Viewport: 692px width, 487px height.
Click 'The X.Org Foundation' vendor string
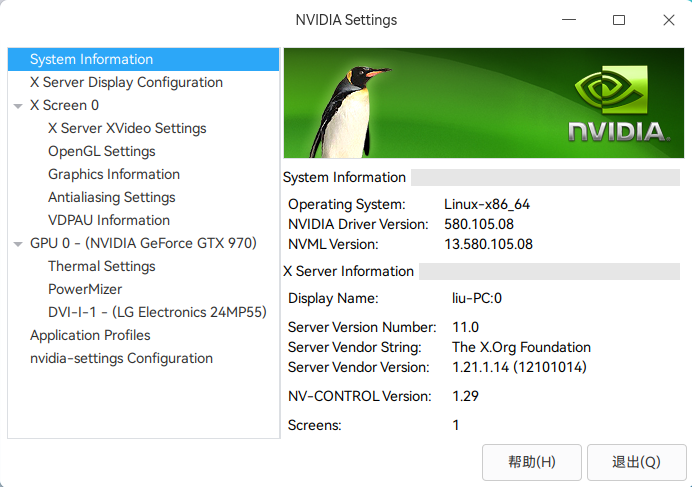click(521, 347)
